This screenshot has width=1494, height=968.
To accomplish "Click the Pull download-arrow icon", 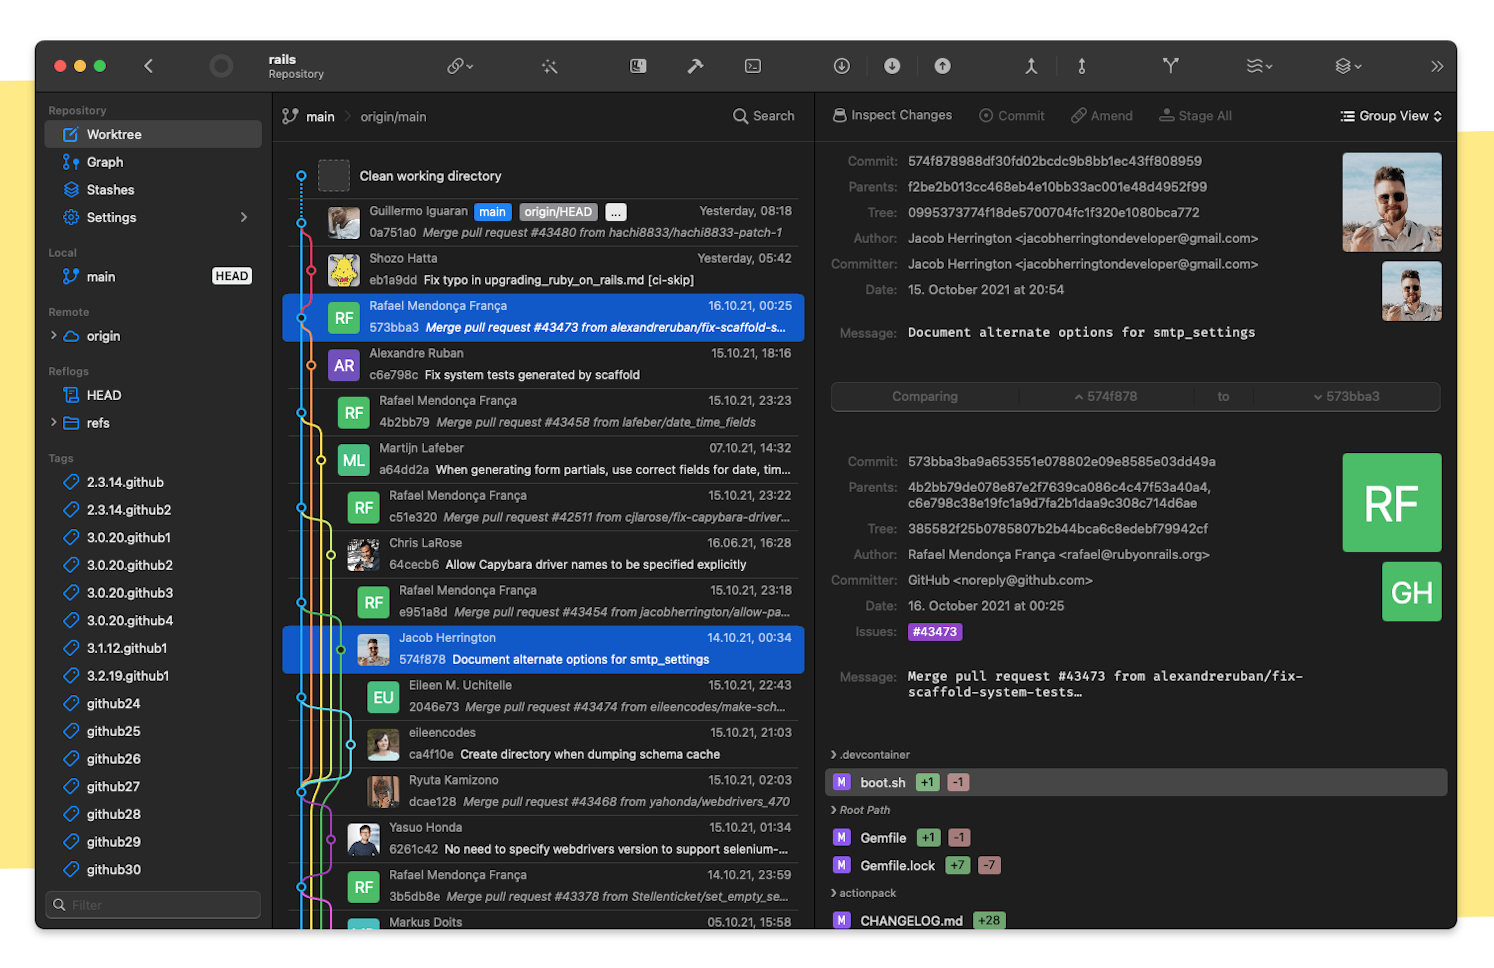I will point(891,66).
